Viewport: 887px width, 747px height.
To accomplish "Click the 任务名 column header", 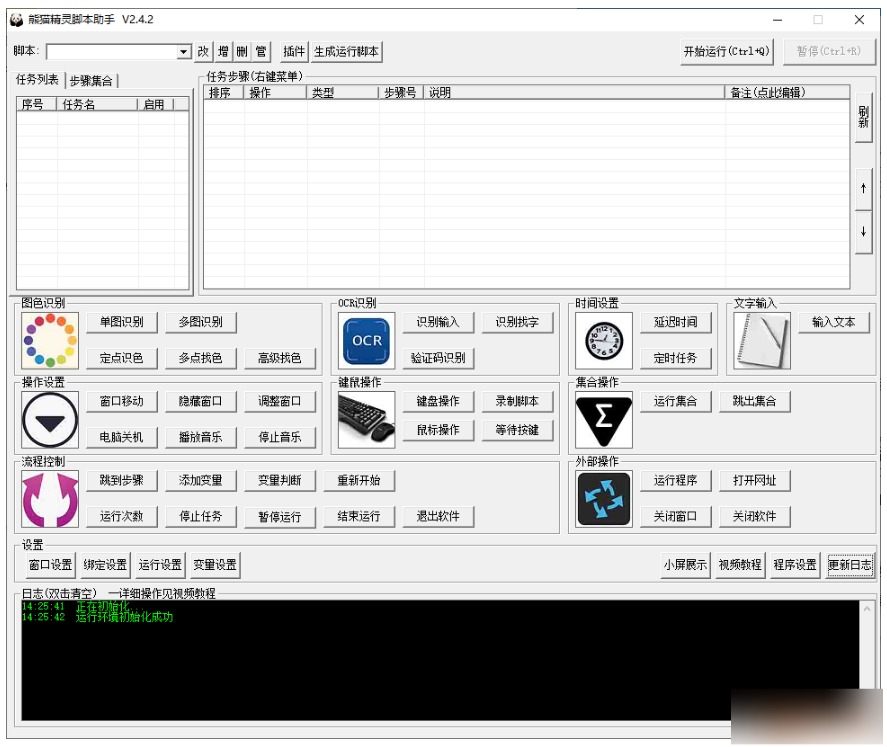I will [97, 104].
